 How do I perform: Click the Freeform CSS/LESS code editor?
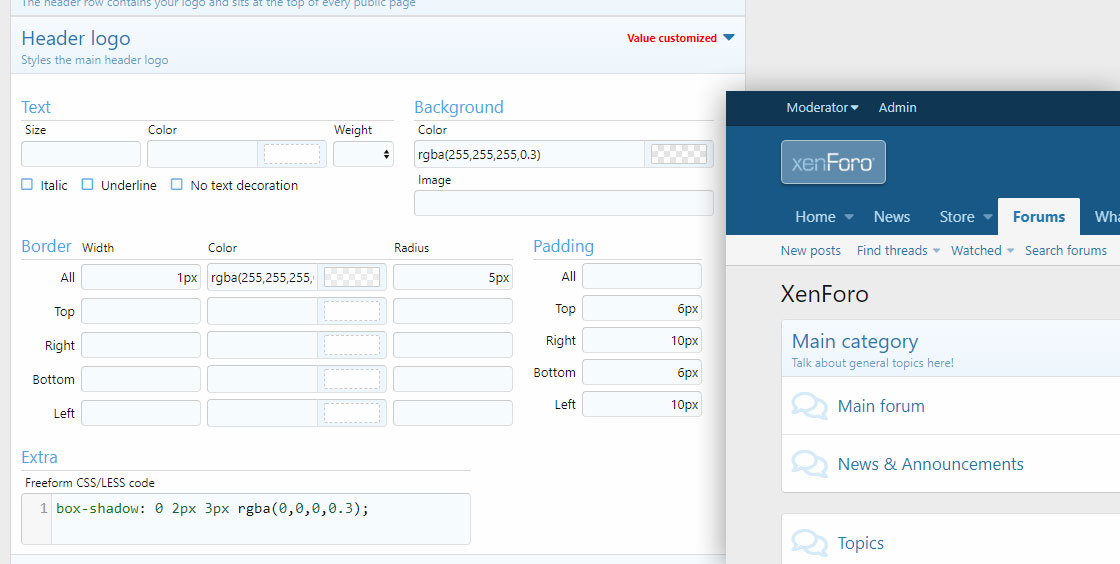tap(259, 518)
